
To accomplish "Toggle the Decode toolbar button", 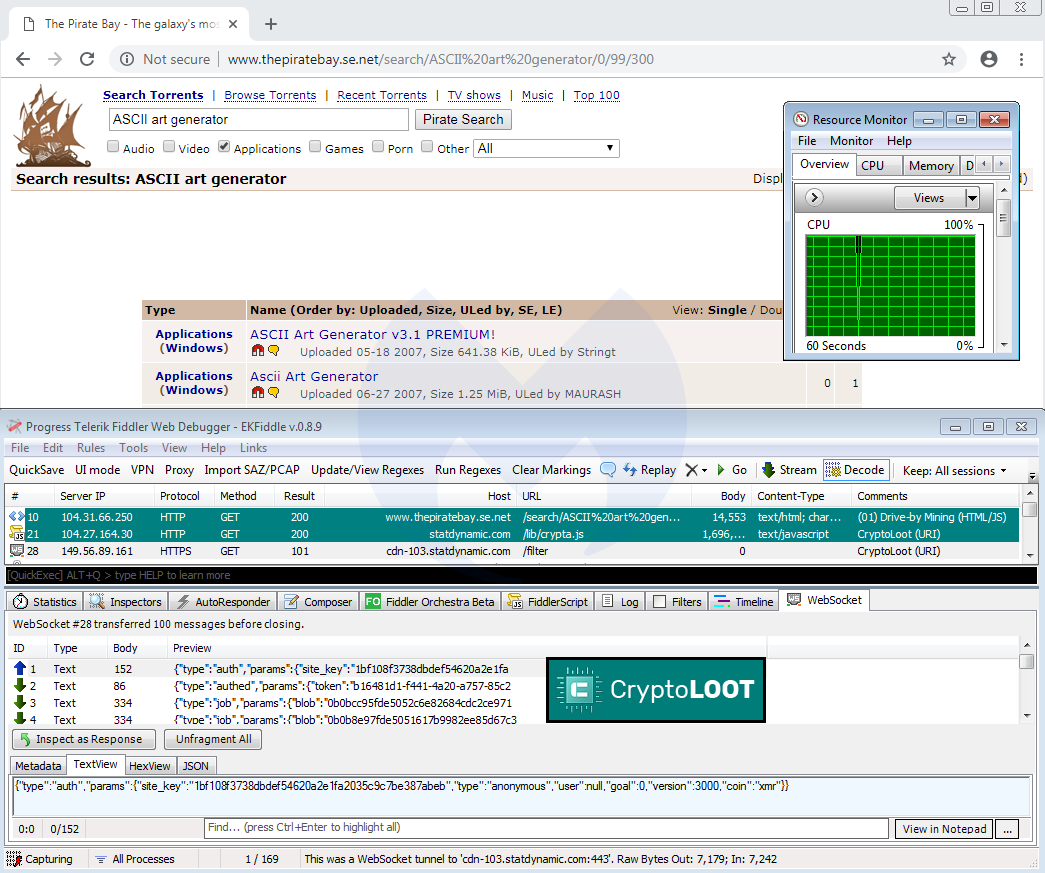I will tap(856, 470).
